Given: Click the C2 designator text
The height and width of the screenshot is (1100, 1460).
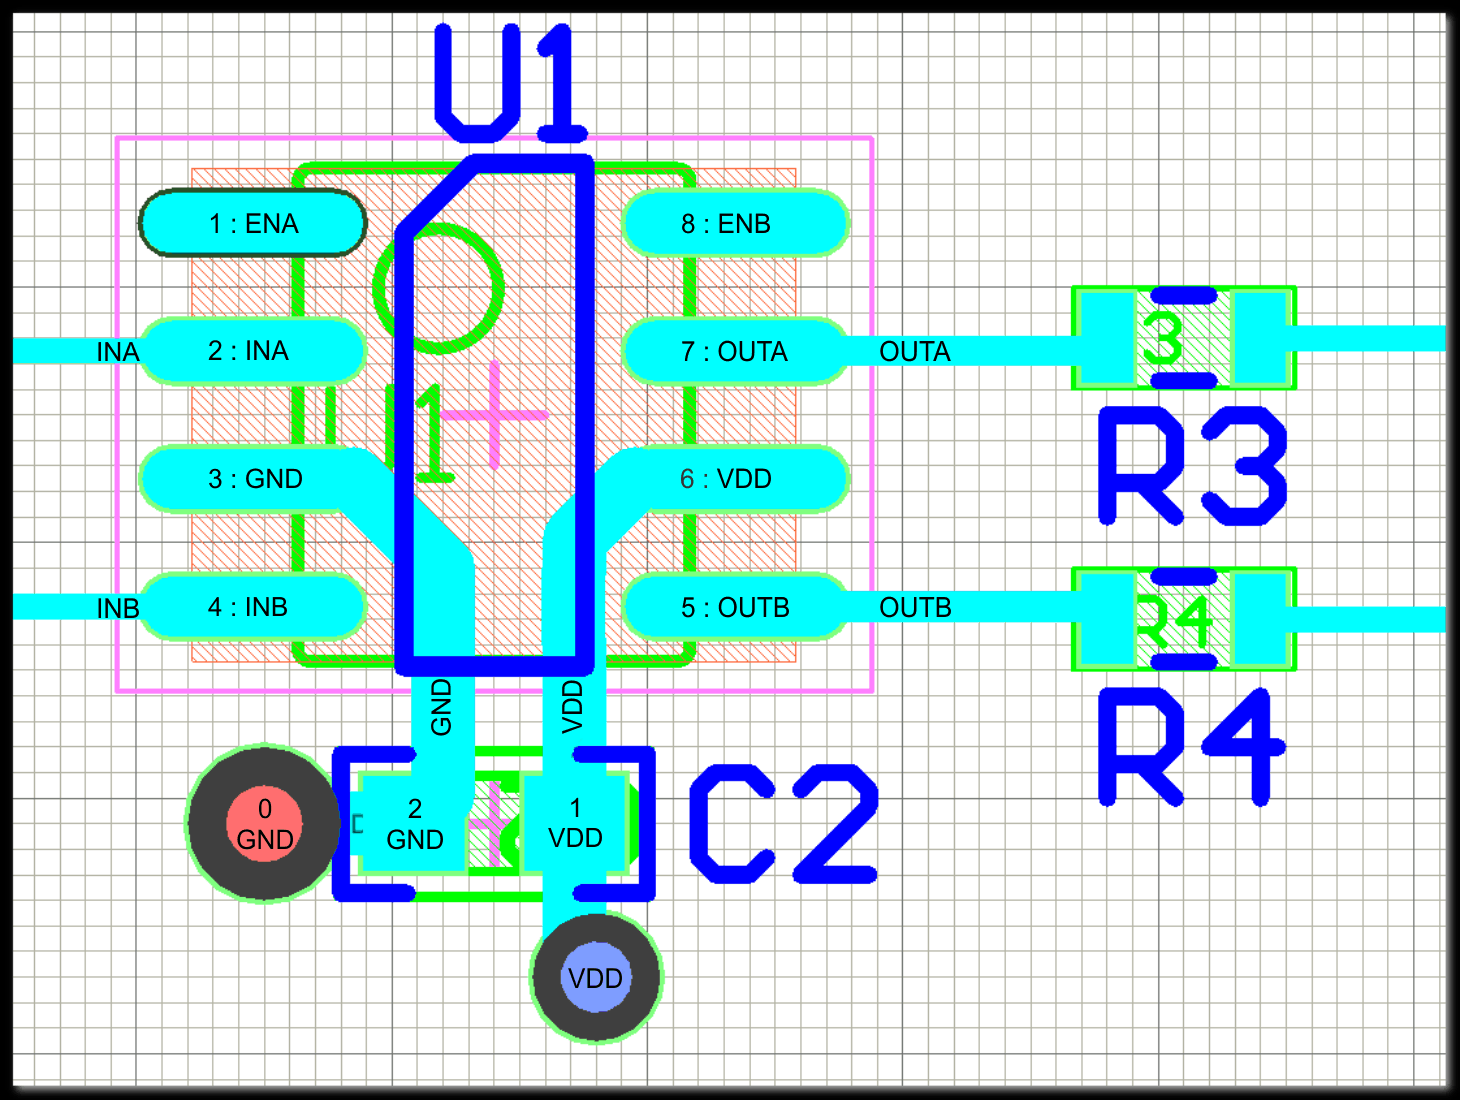Looking at the screenshot, I should coord(784,824).
